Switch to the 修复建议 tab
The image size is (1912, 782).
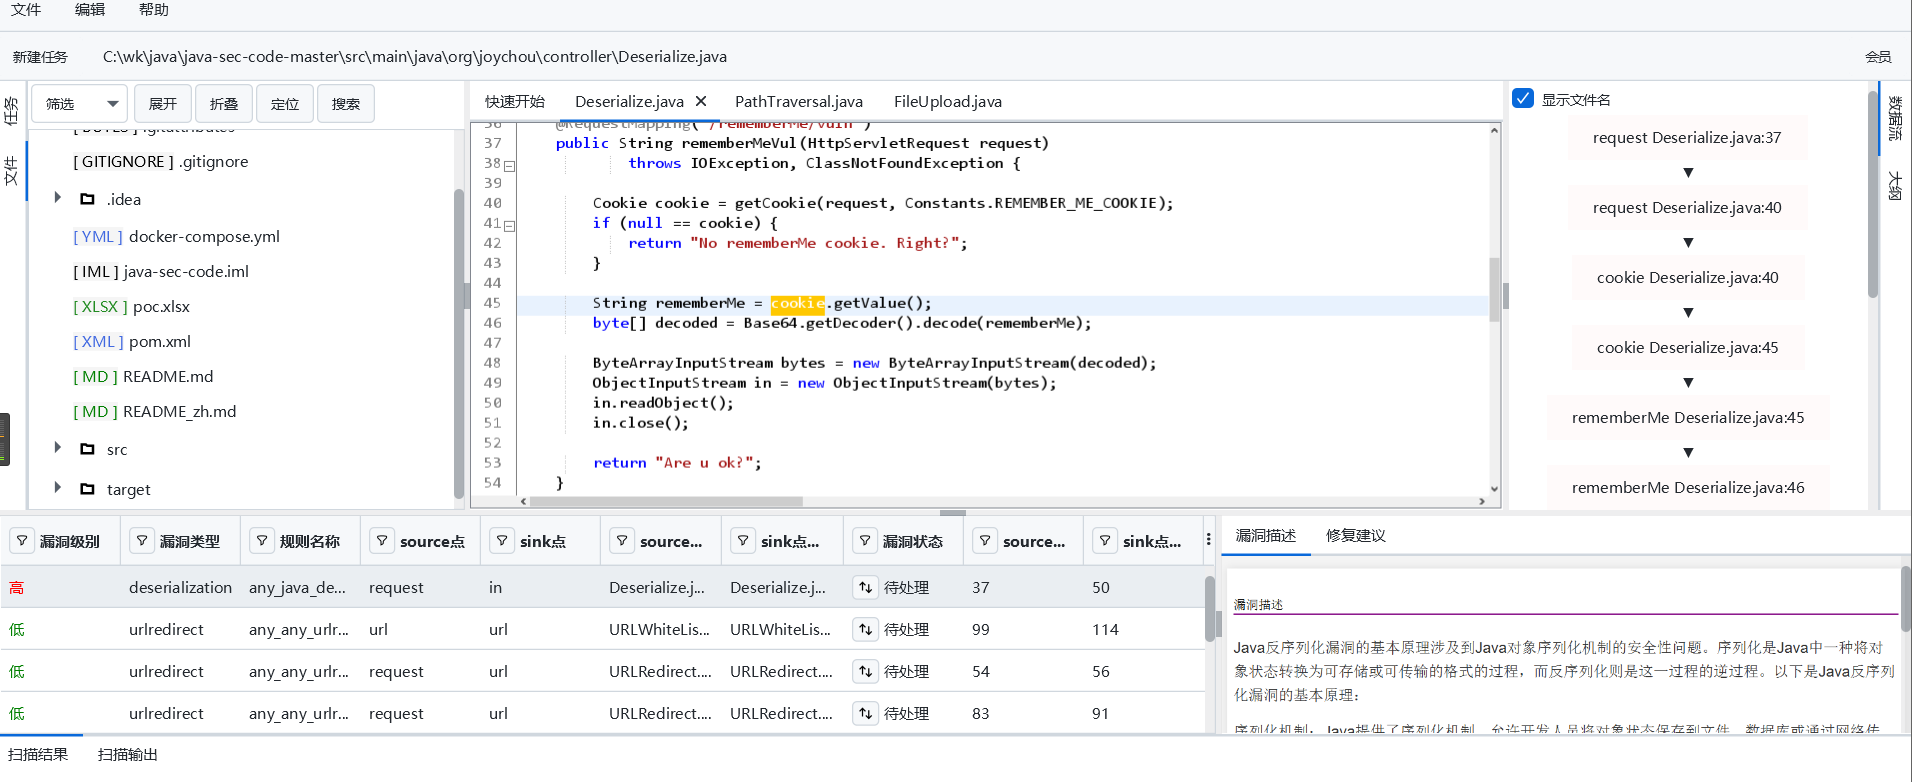tap(1355, 535)
